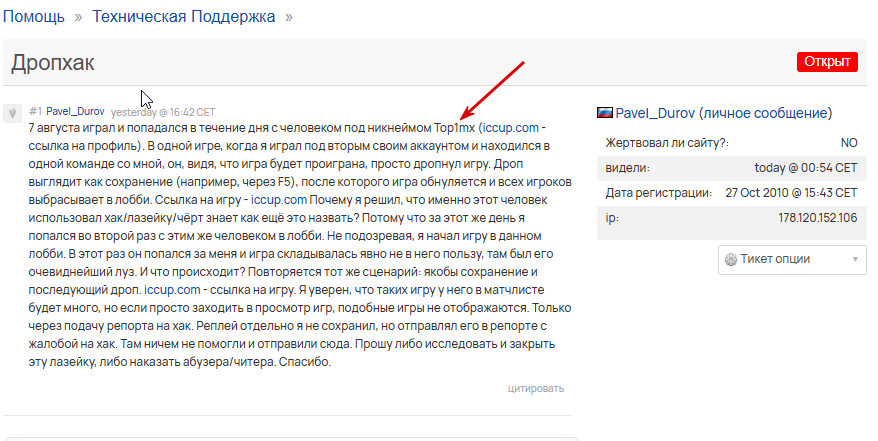Click registration date 27 Oct 2010 @ 15:43 CET
The width and height of the screenshot is (878, 441).
(791, 193)
